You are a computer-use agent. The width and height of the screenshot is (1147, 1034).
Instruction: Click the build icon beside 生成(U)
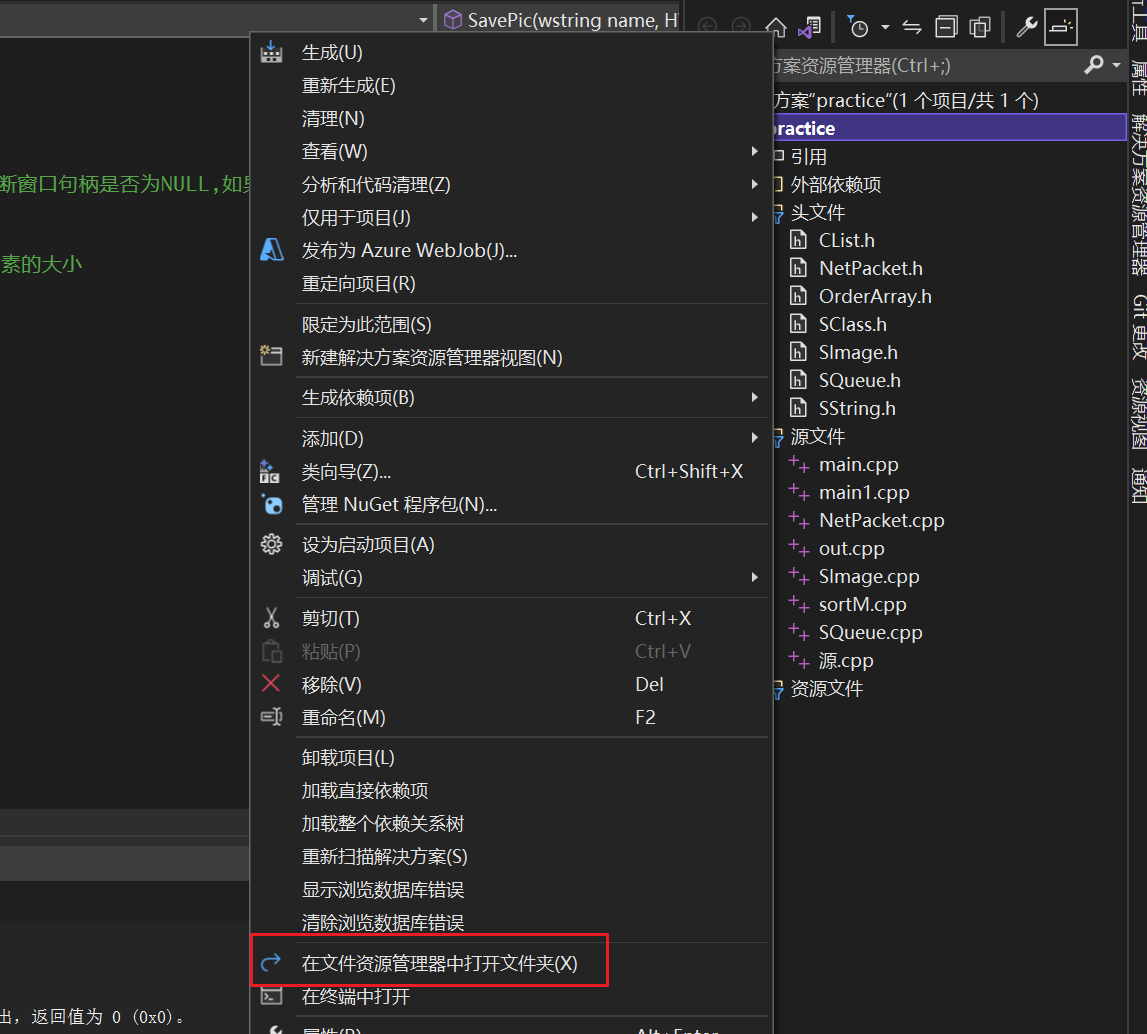(x=271, y=52)
